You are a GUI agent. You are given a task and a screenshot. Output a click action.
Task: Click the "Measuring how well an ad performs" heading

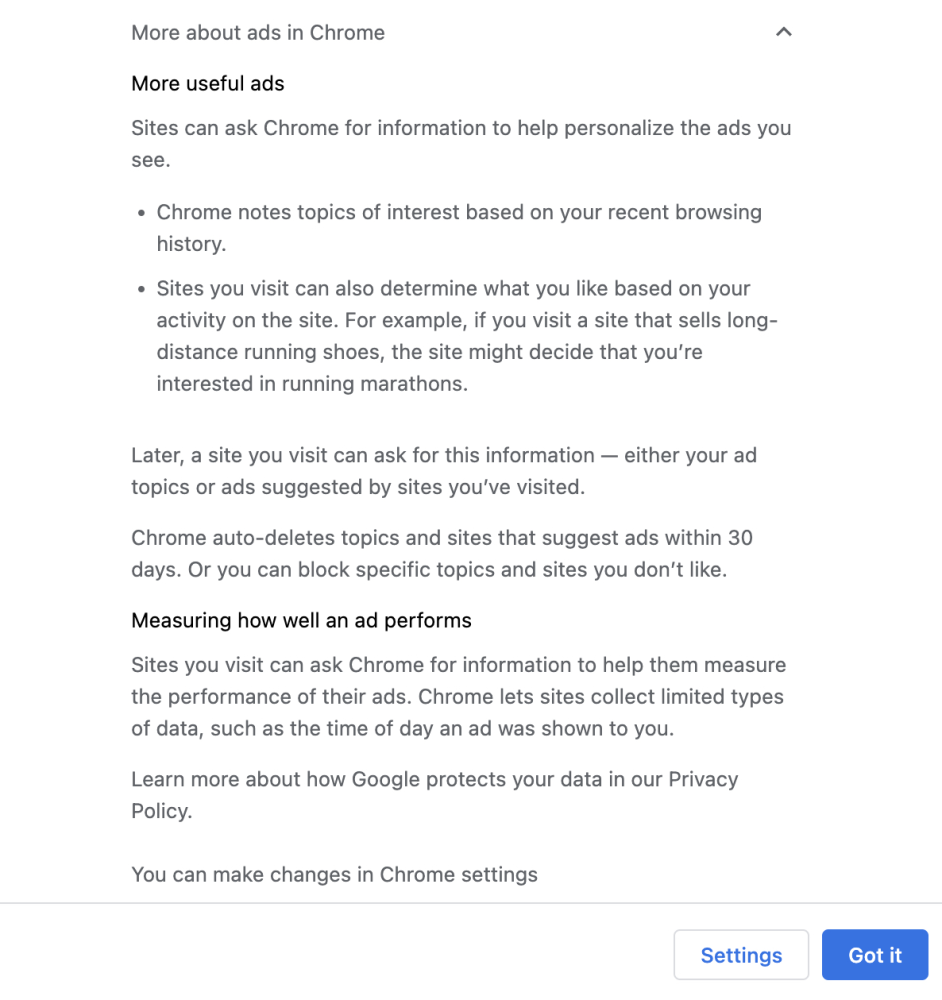pyautogui.click(x=301, y=621)
